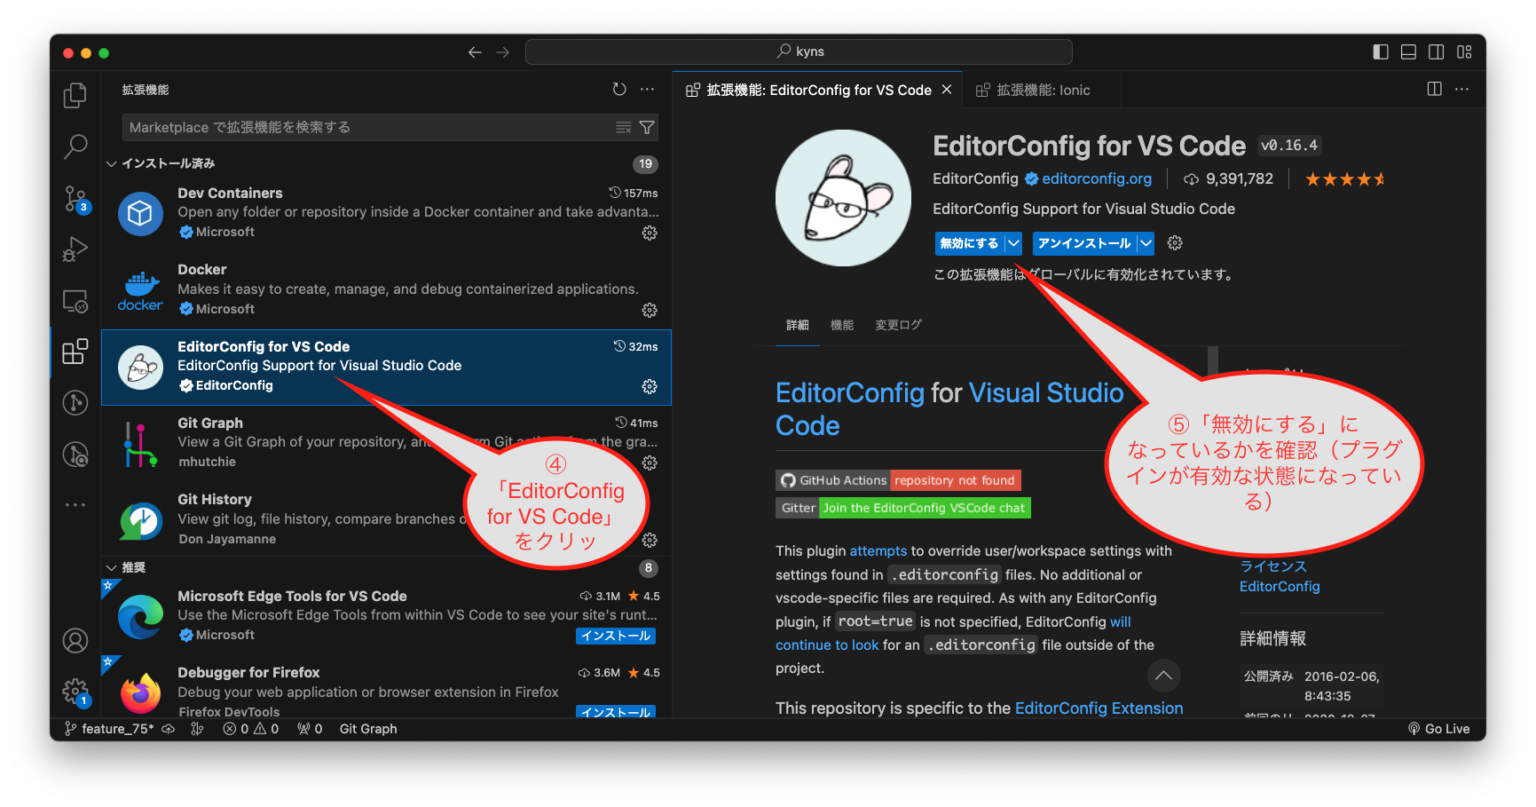The image size is (1536, 807).
Task: Click the 無効にする disable button
Action: point(969,243)
